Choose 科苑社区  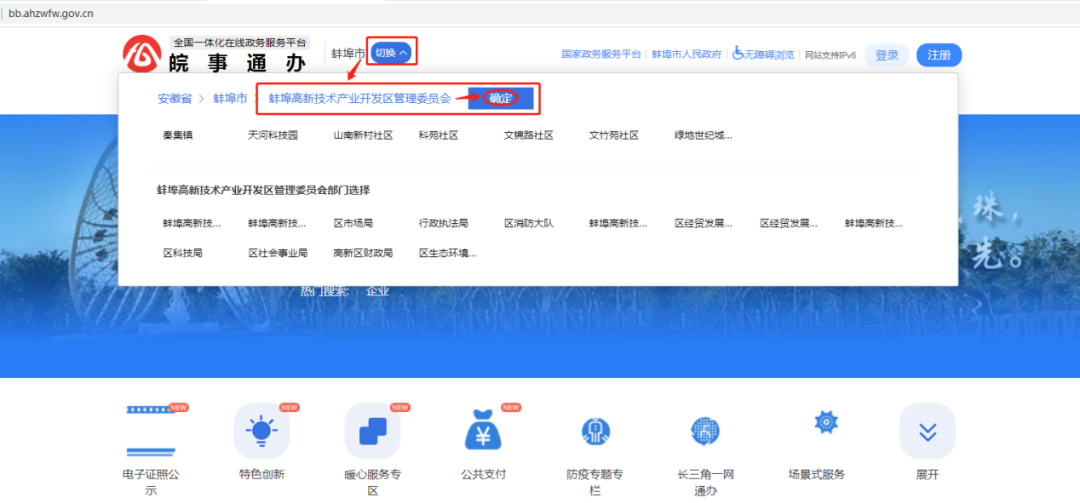click(438, 136)
